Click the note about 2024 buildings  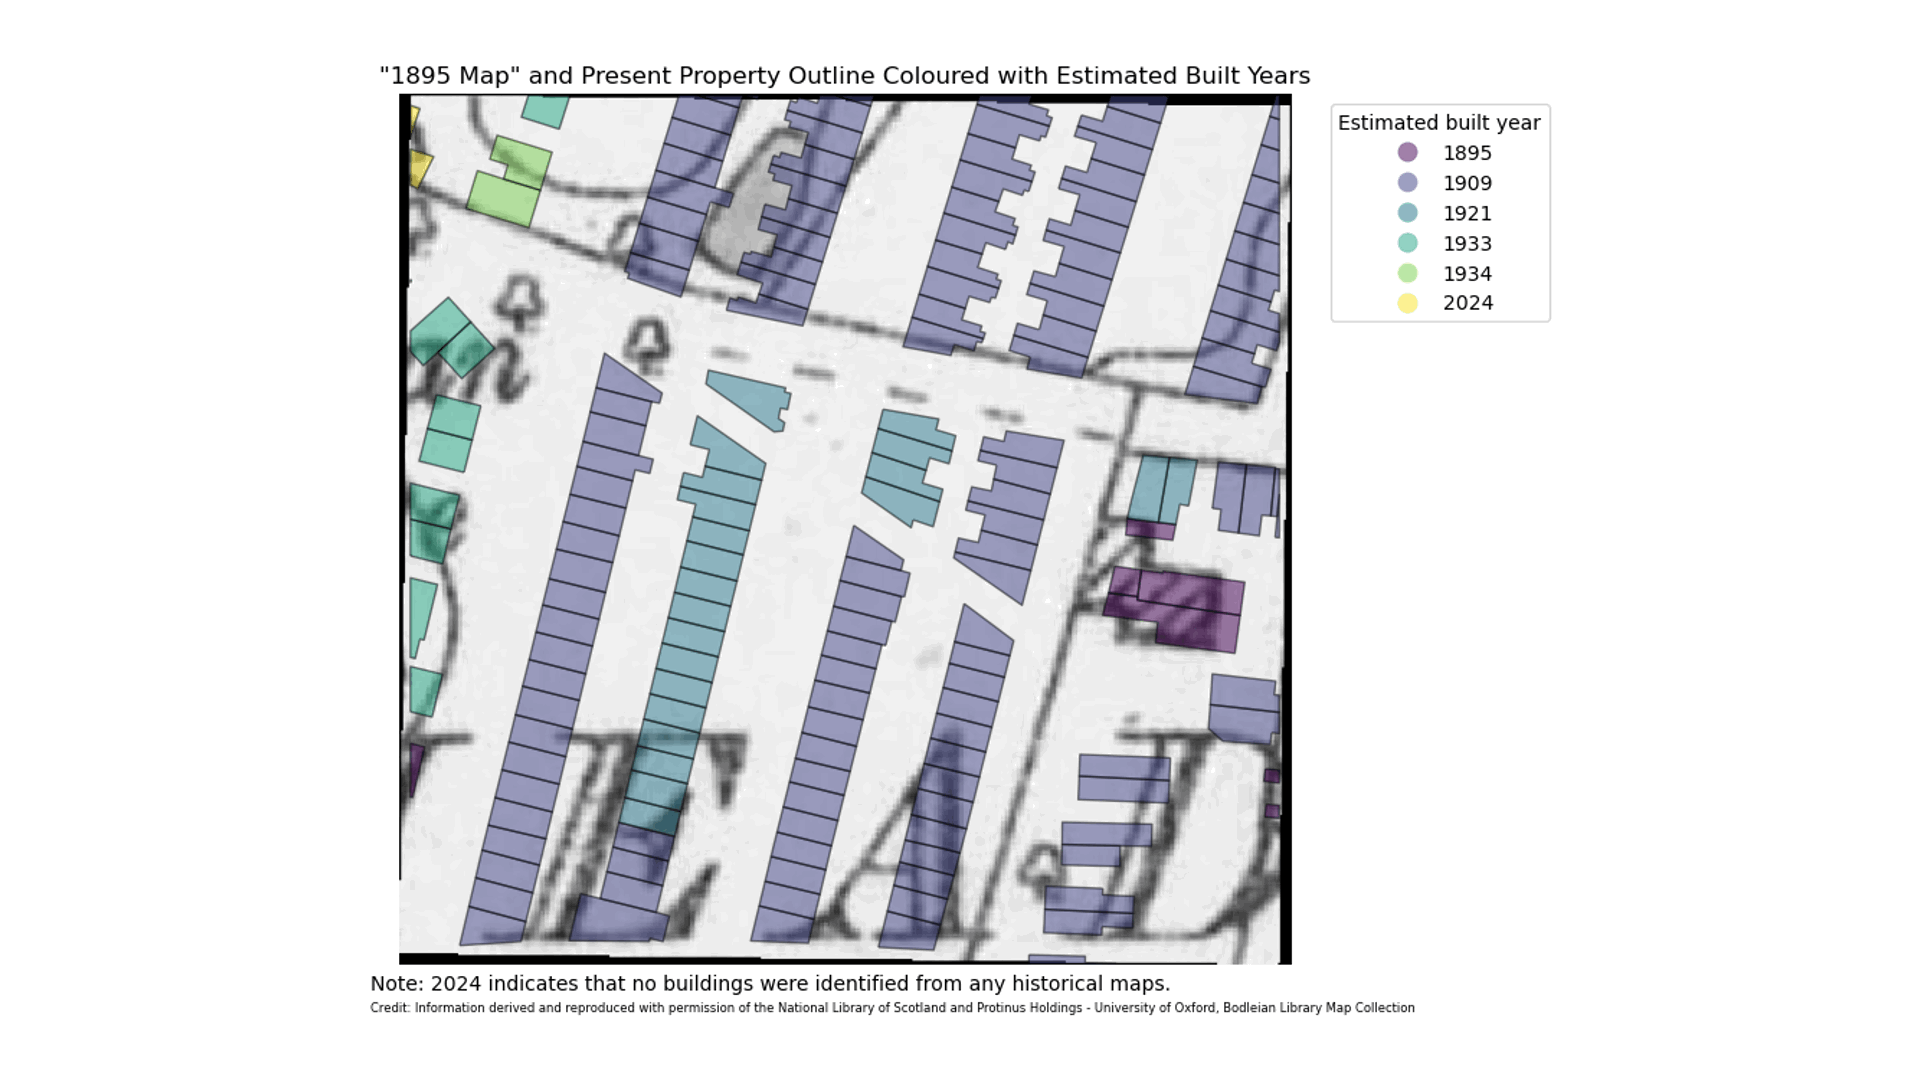(770, 984)
